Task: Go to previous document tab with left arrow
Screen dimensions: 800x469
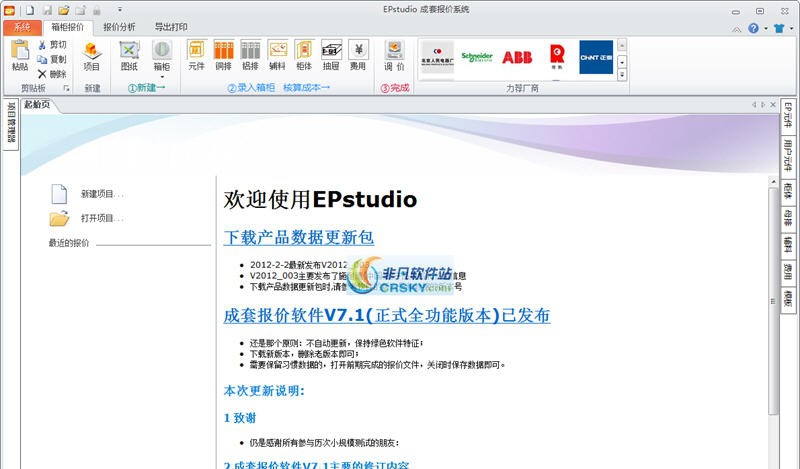Action: 754,105
